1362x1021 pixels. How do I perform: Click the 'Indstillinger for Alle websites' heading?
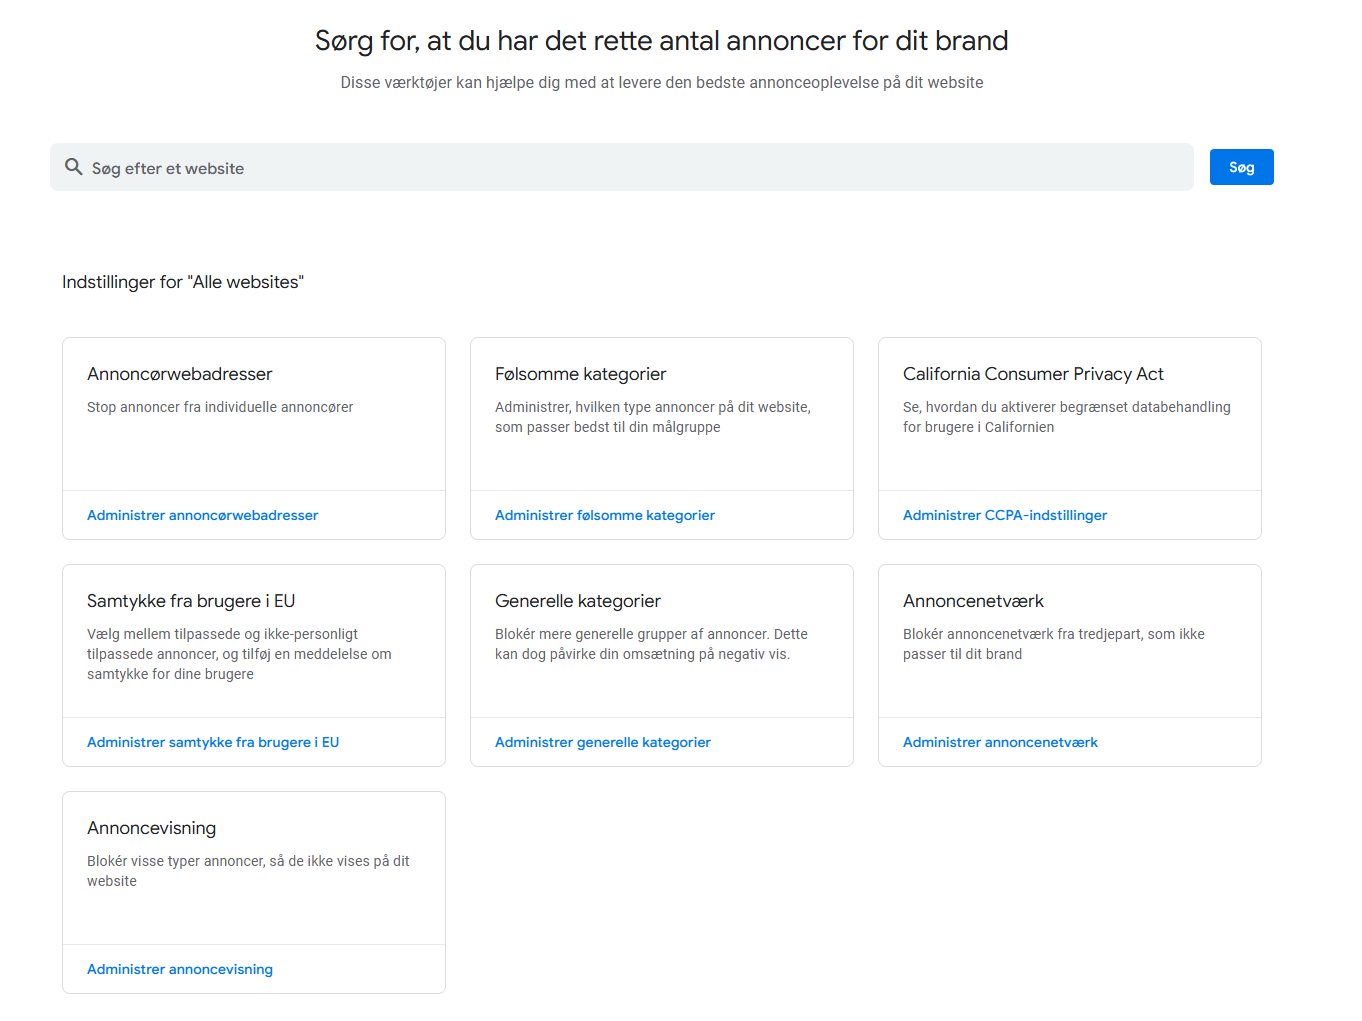tap(182, 282)
